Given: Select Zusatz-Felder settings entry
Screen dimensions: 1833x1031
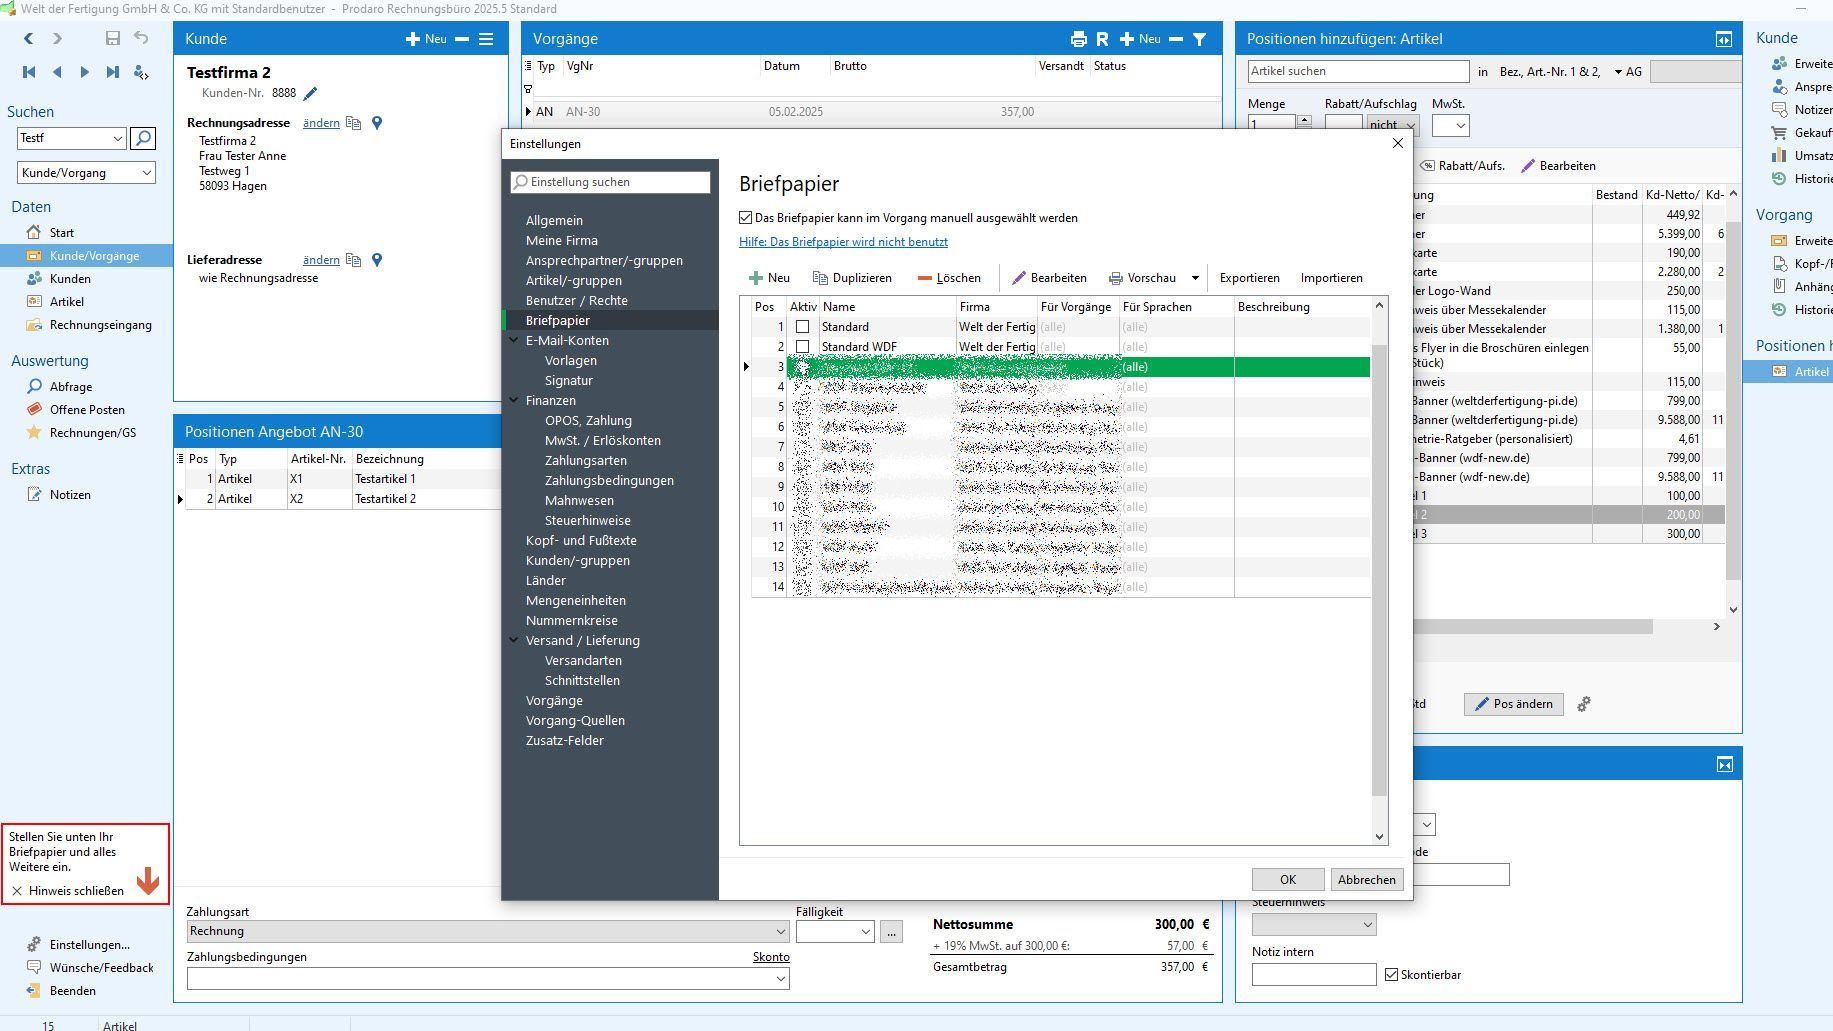Looking at the screenshot, I should (x=565, y=740).
